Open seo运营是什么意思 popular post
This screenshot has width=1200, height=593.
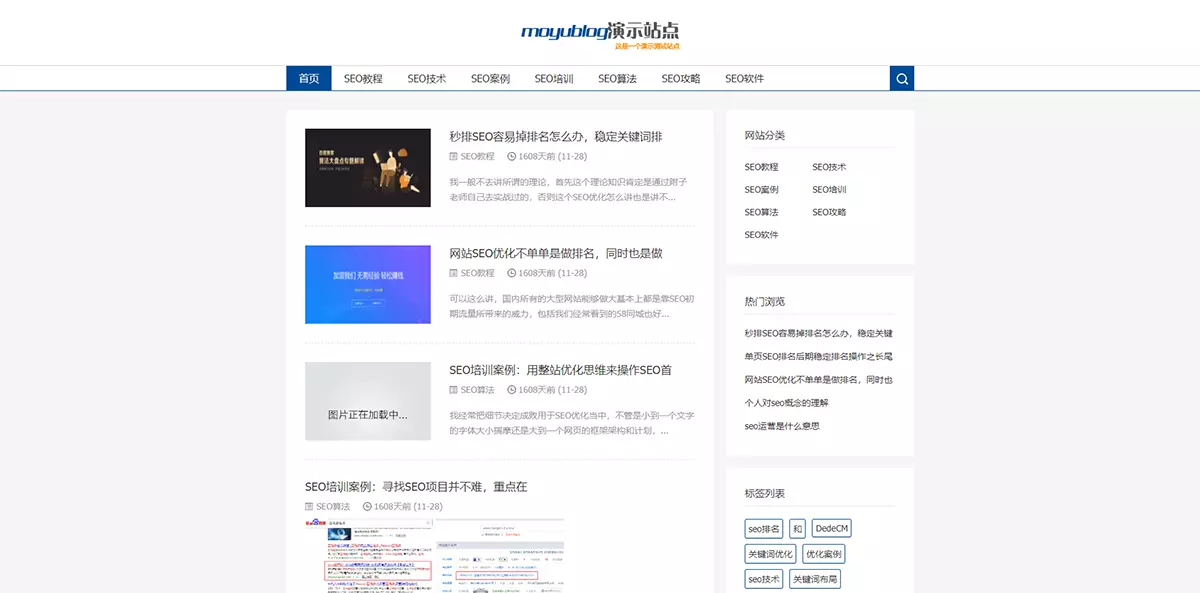coord(782,426)
